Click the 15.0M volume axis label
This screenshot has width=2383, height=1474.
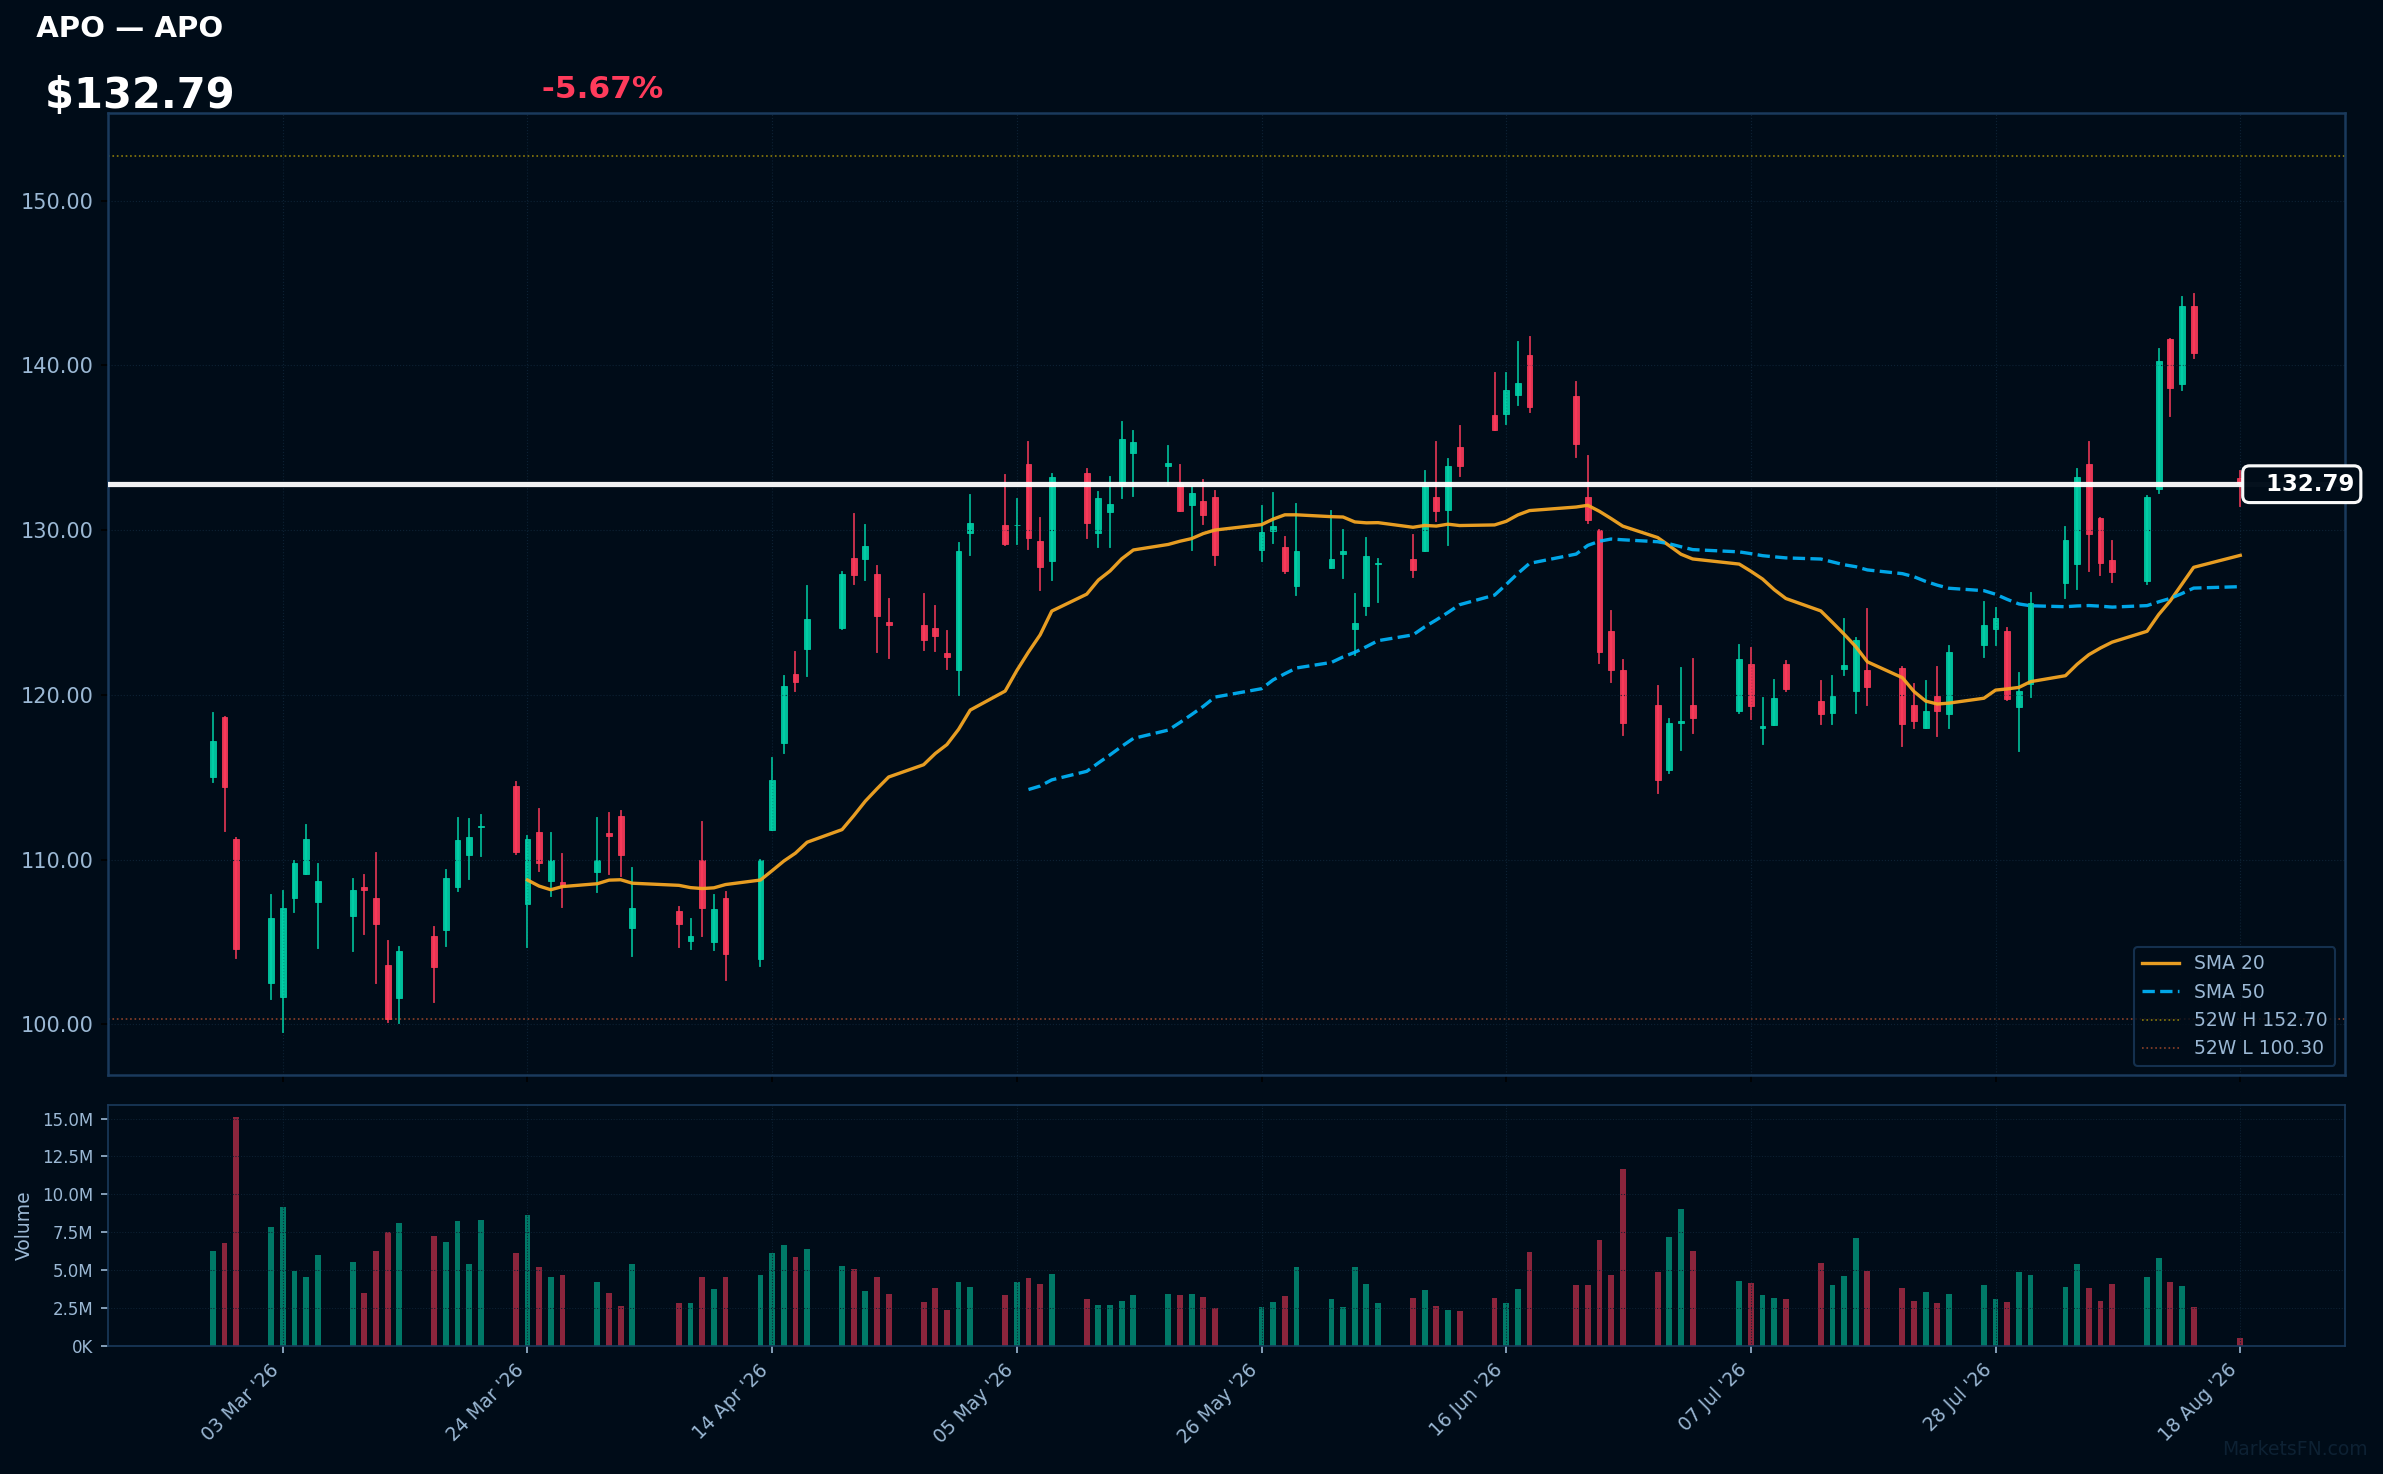[x=68, y=1120]
